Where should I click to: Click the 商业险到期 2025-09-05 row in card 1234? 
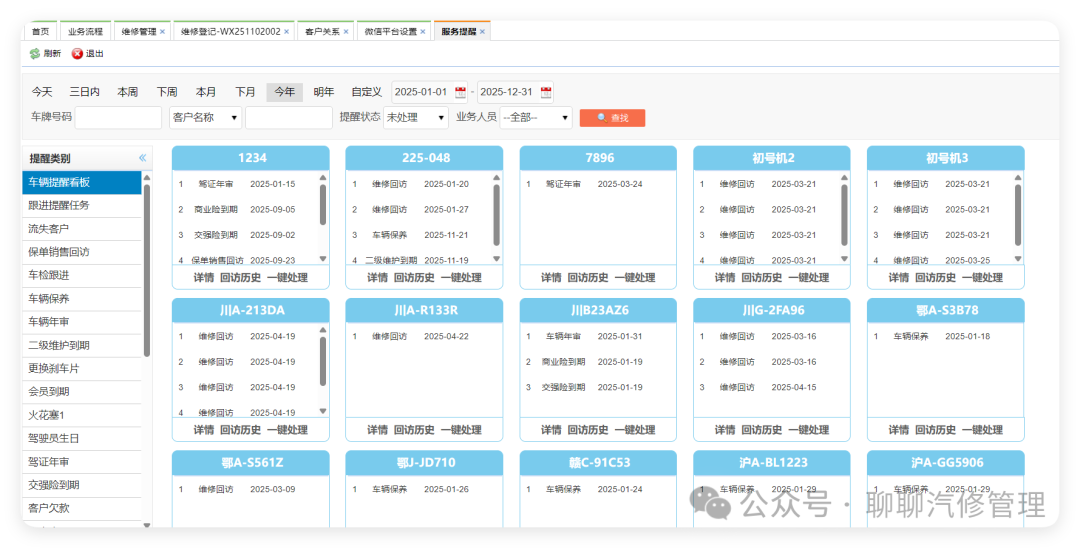[236, 209]
